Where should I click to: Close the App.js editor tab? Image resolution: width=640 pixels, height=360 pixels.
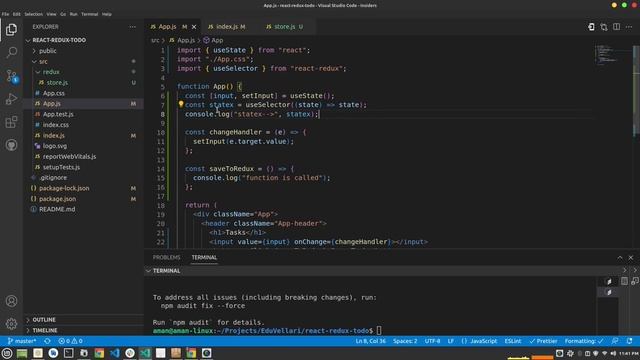(194, 27)
